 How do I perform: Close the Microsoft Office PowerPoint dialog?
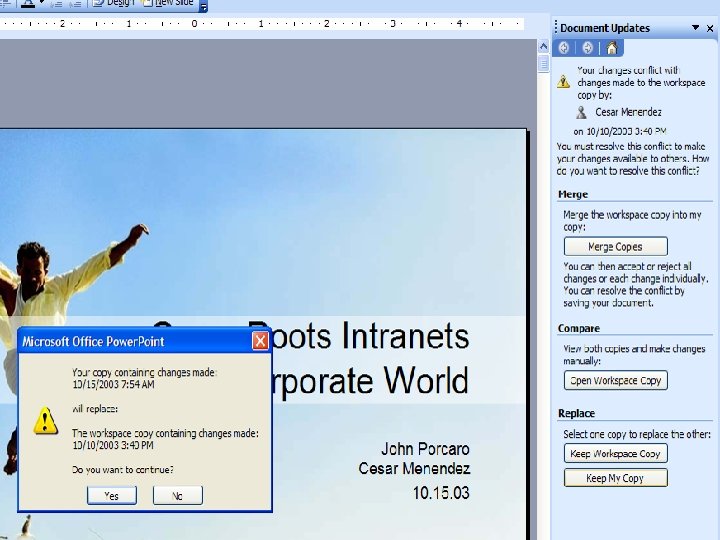(x=260, y=341)
